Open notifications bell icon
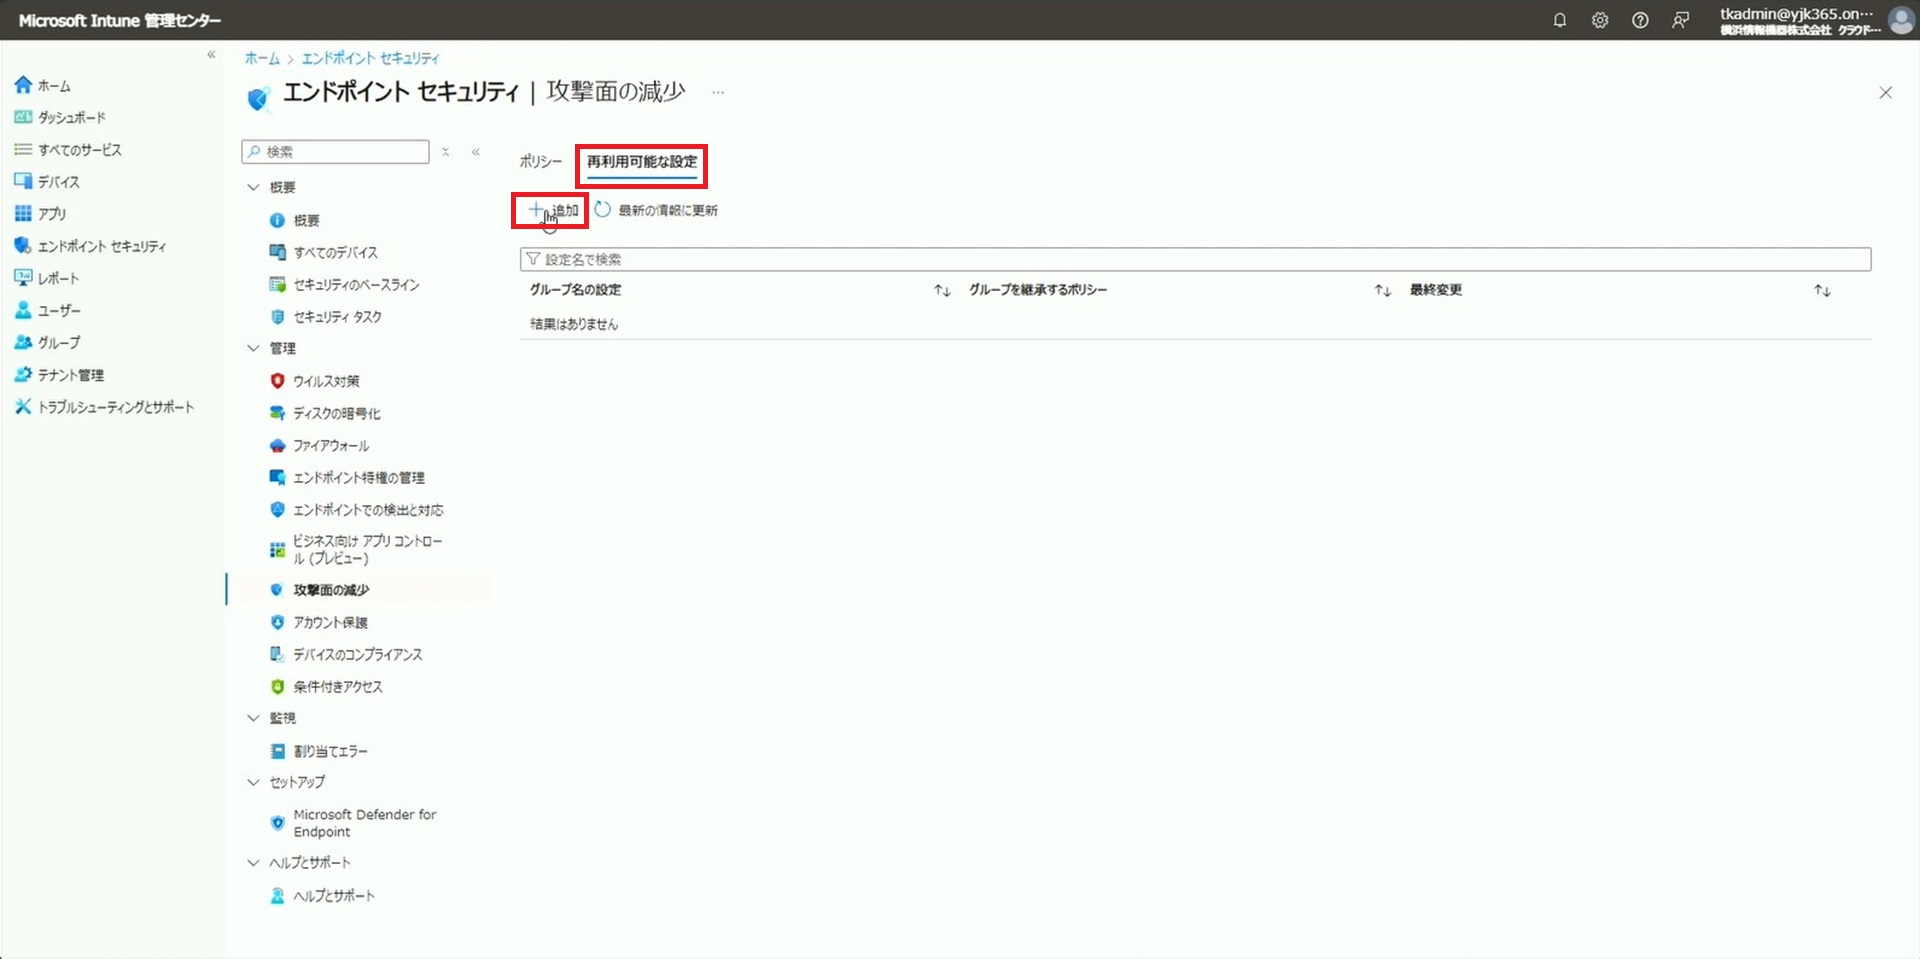This screenshot has width=1920, height=959. tap(1559, 20)
